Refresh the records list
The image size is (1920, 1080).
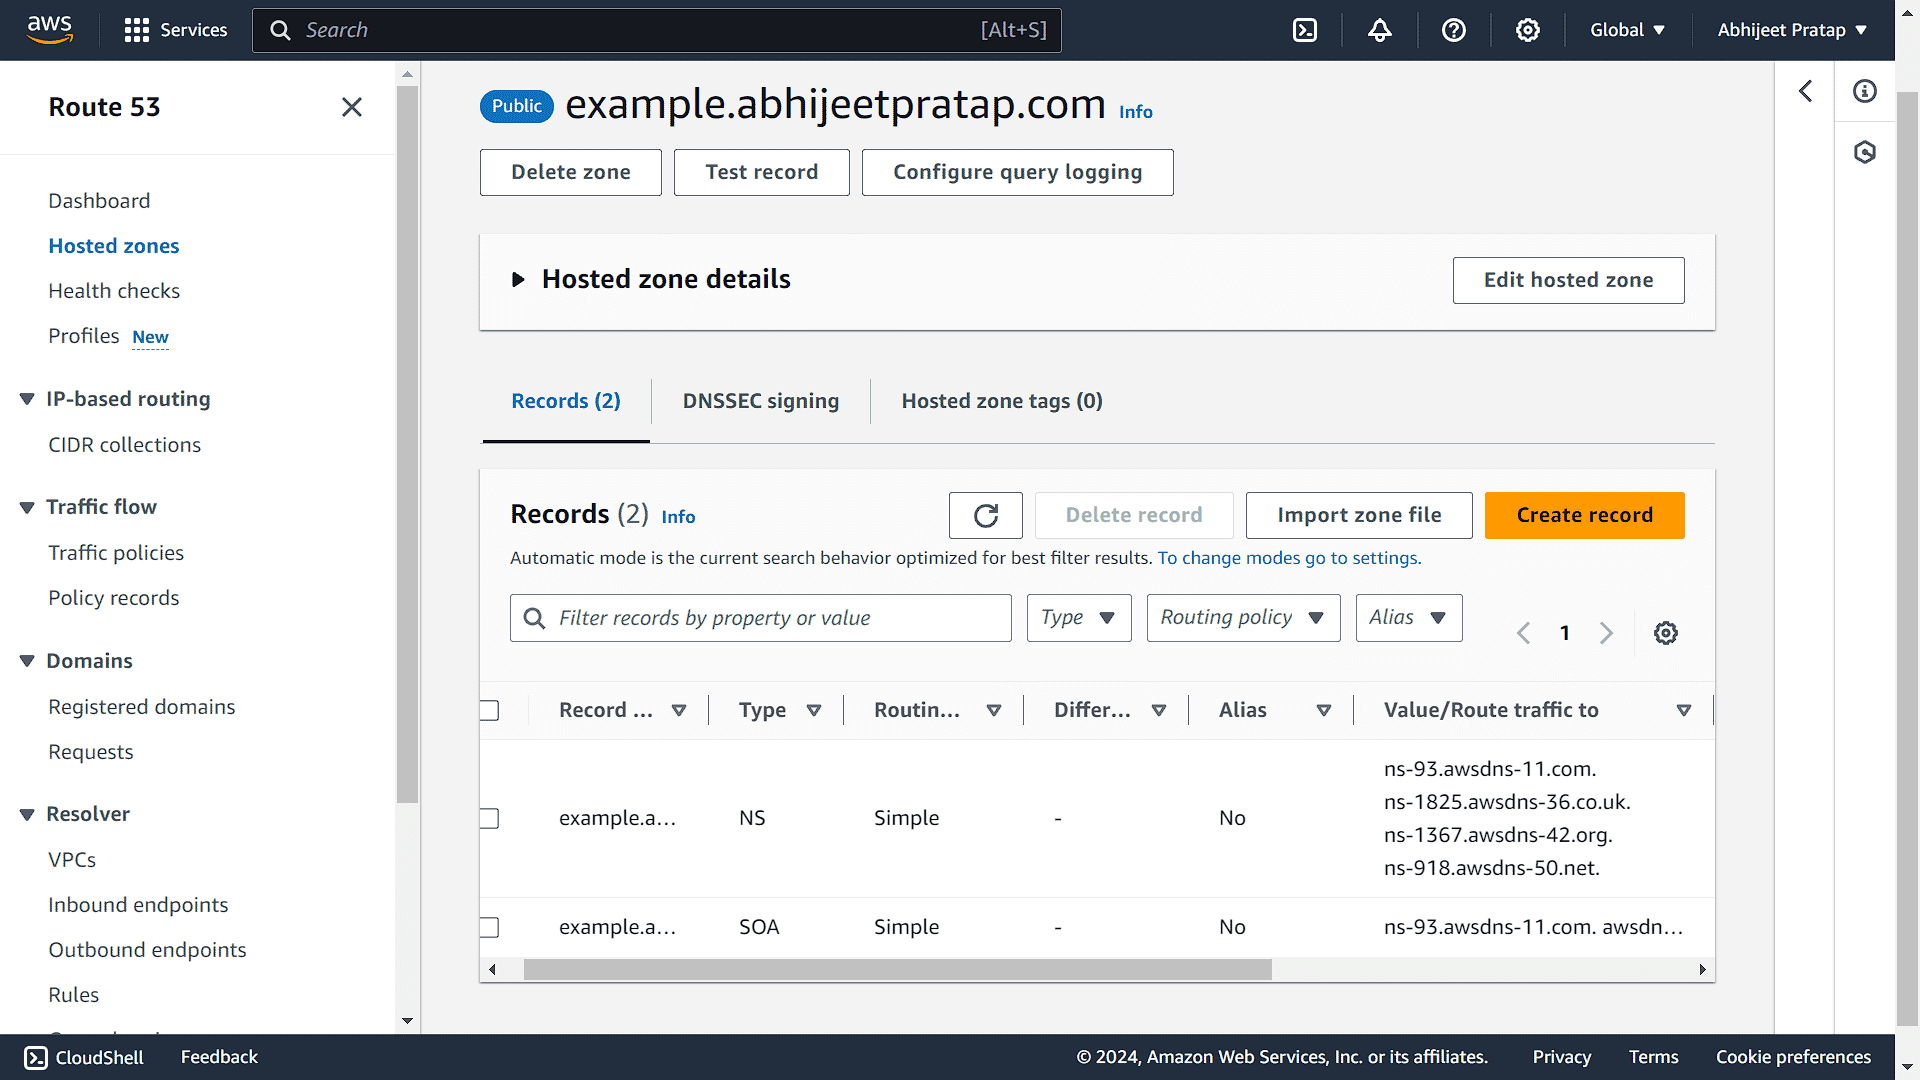(985, 515)
